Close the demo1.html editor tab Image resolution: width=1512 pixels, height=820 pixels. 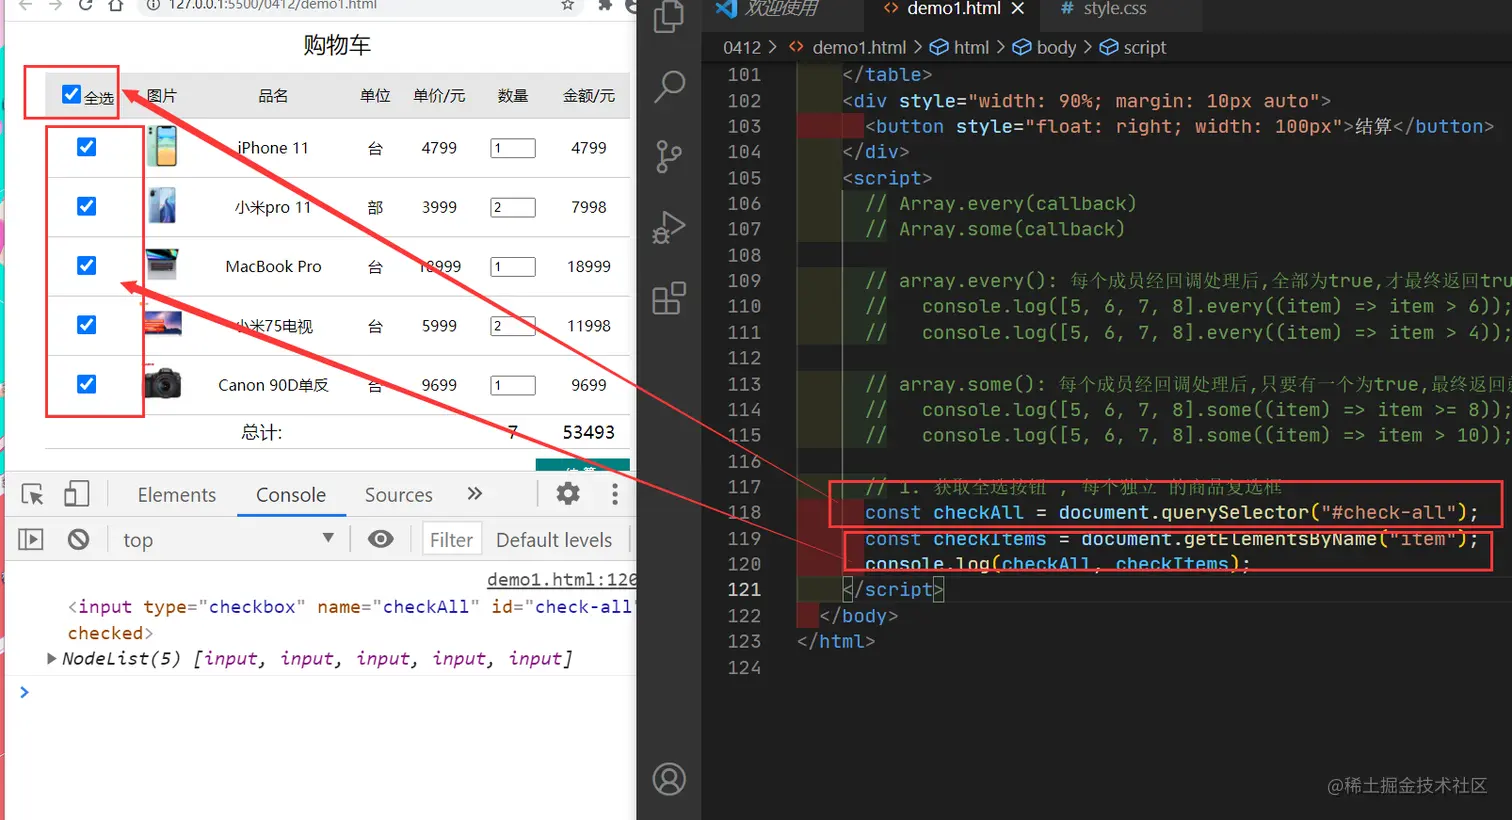point(1018,8)
